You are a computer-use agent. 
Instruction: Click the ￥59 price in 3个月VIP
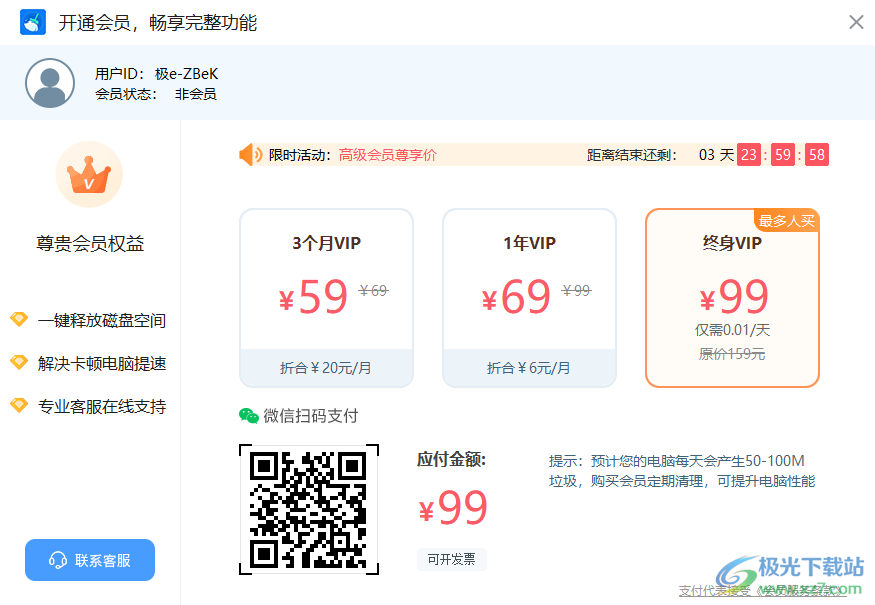(313, 296)
